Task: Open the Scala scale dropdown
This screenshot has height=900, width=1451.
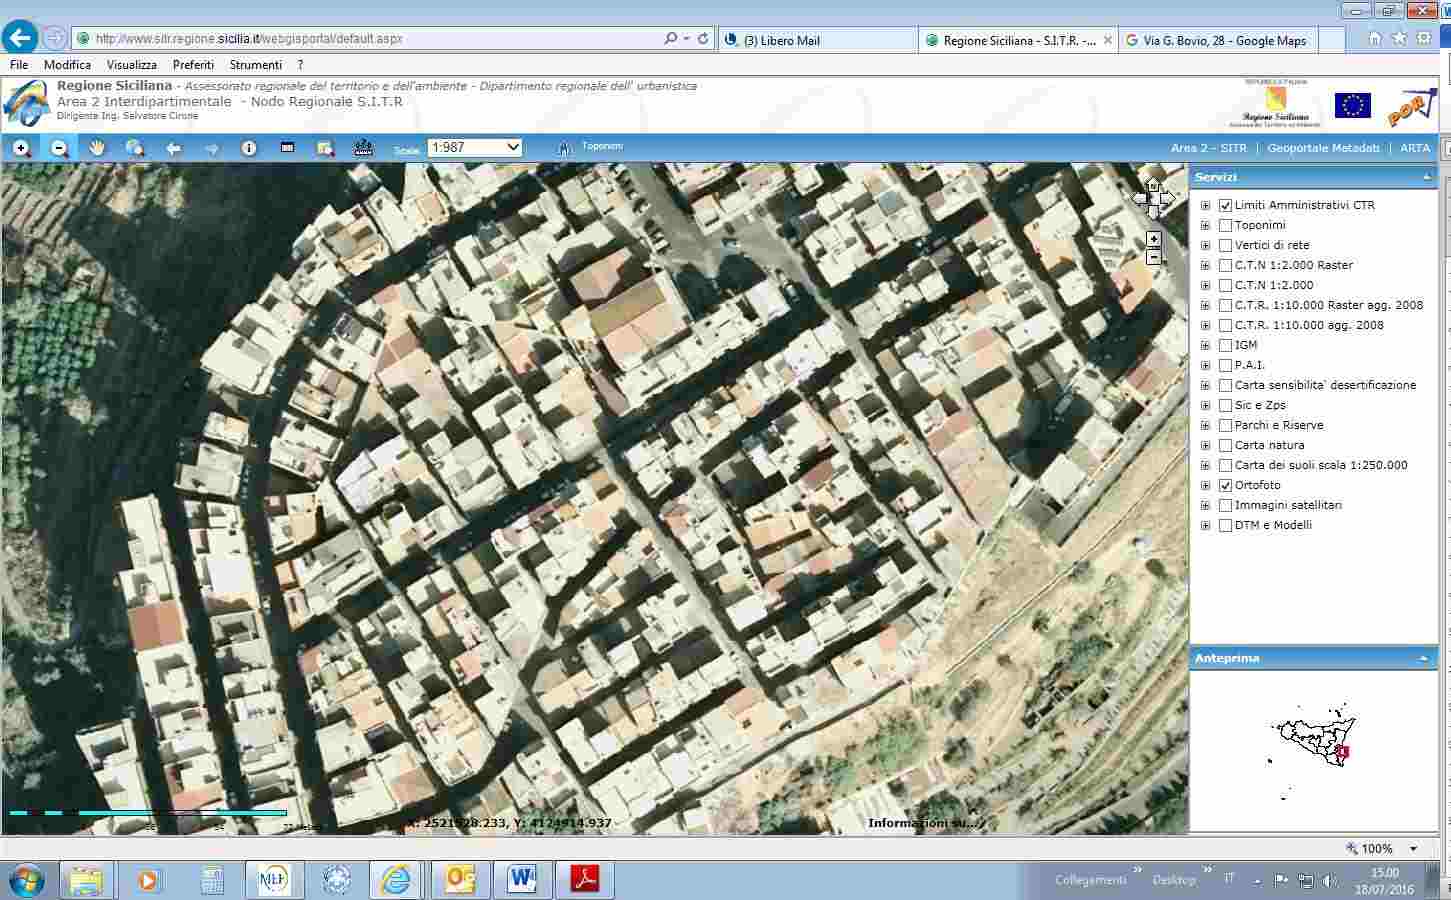Action: [x=475, y=147]
